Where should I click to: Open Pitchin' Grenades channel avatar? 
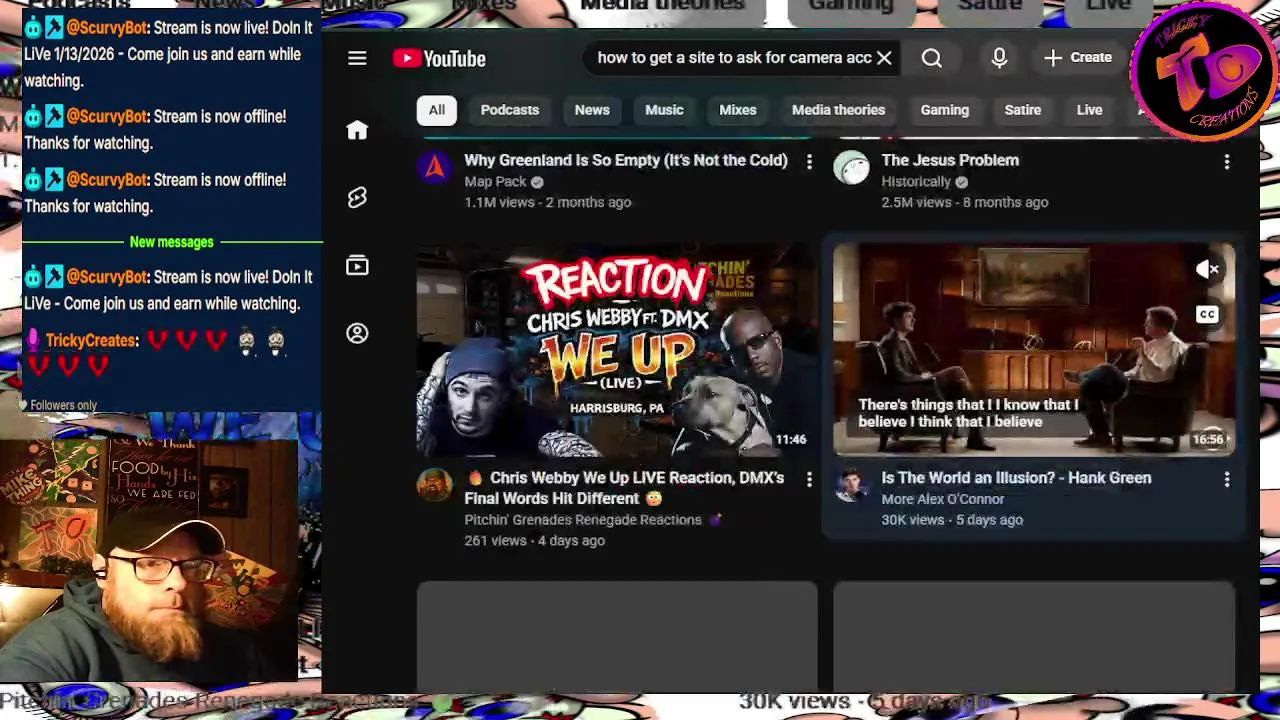point(434,486)
